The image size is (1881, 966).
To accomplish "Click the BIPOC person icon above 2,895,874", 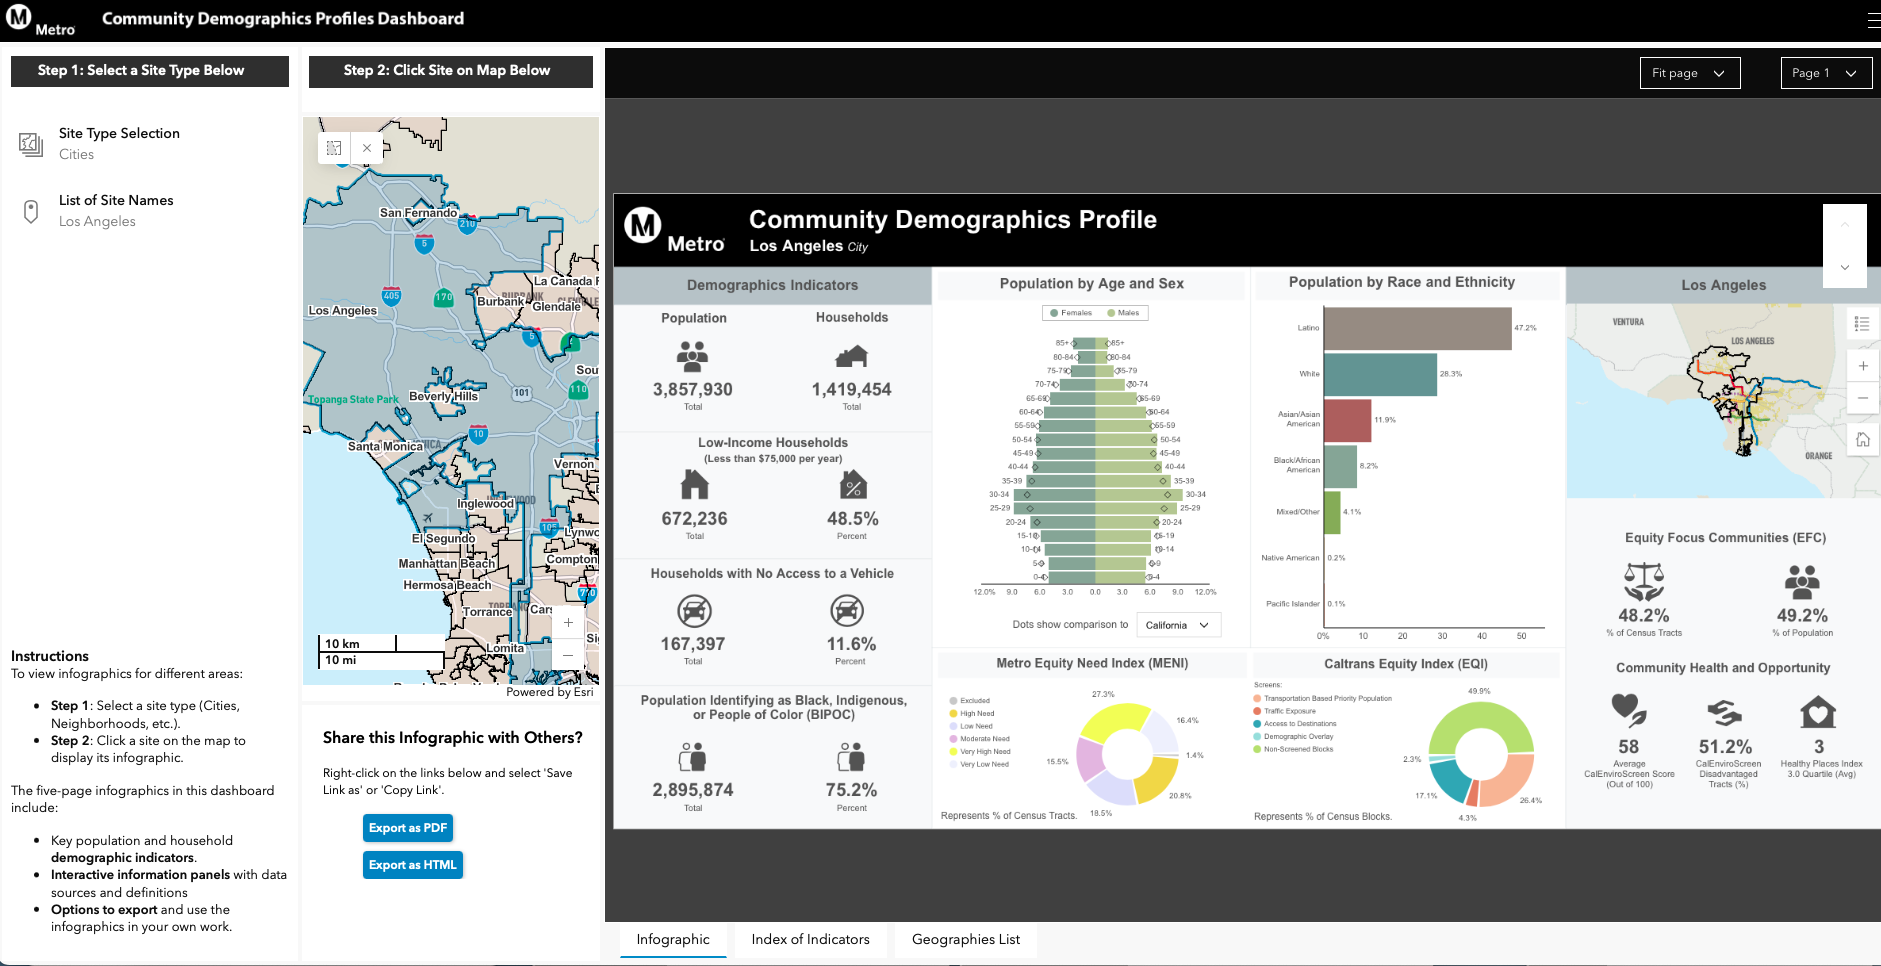I will pos(692,756).
